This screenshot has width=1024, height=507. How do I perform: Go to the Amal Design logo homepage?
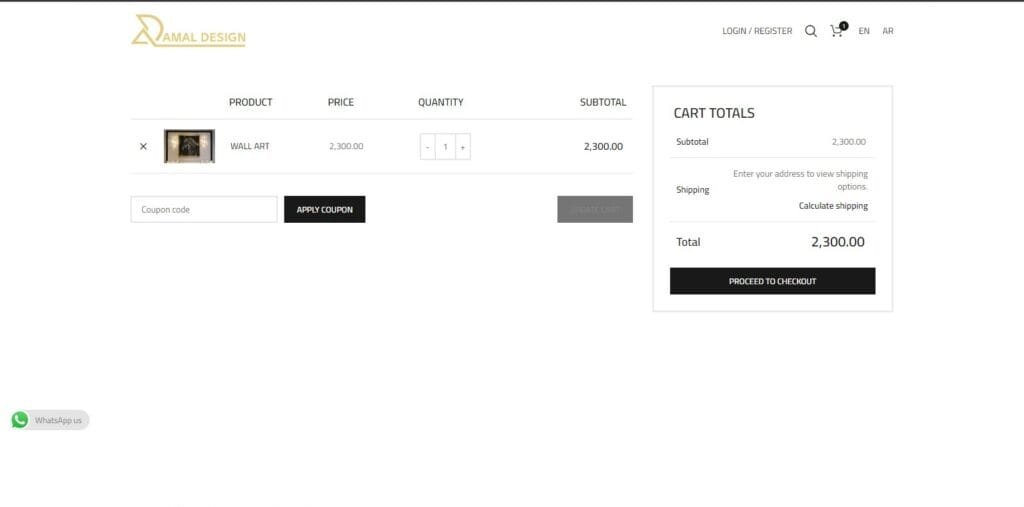tap(189, 31)
